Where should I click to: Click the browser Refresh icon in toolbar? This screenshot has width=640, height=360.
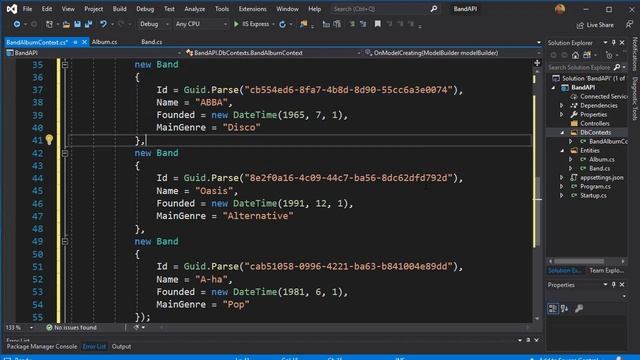282,24
